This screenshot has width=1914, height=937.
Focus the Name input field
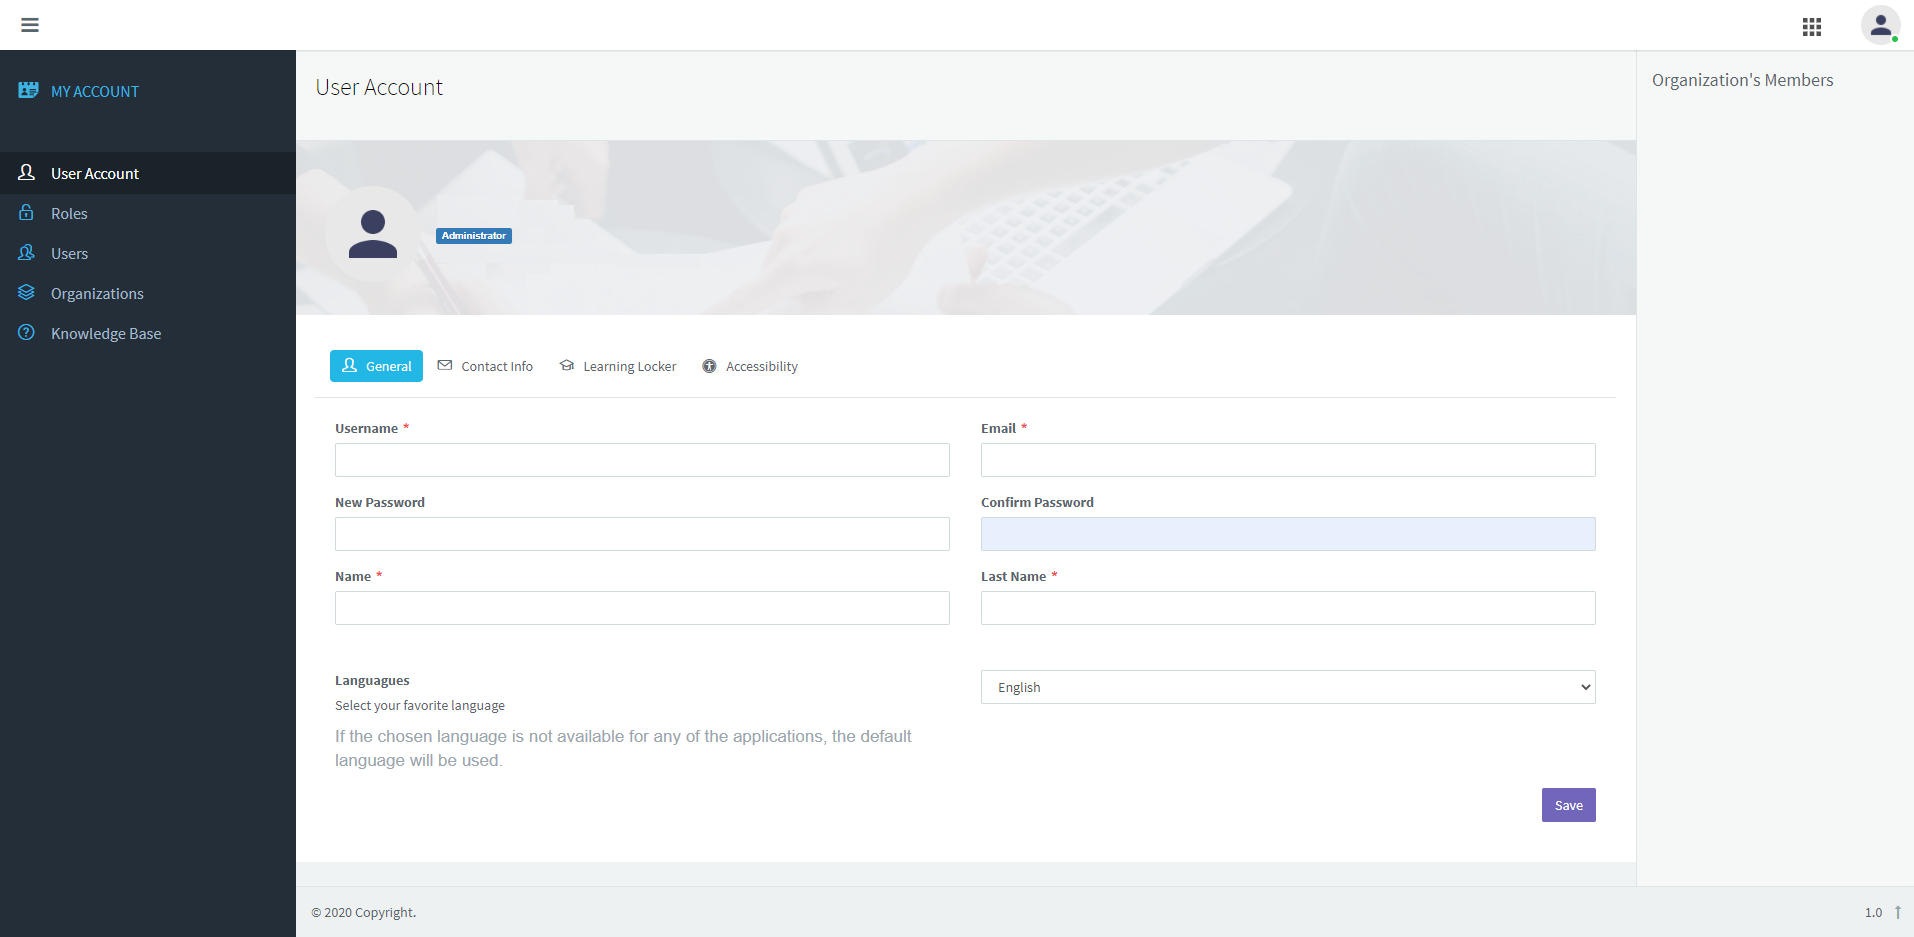pyautogui.click(x=642, y=608)
